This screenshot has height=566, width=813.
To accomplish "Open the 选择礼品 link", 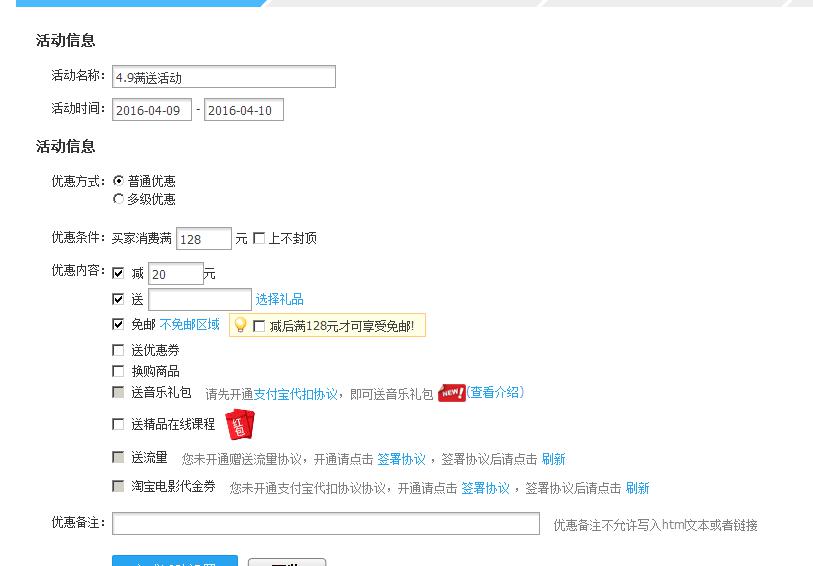I will (279, 299).
